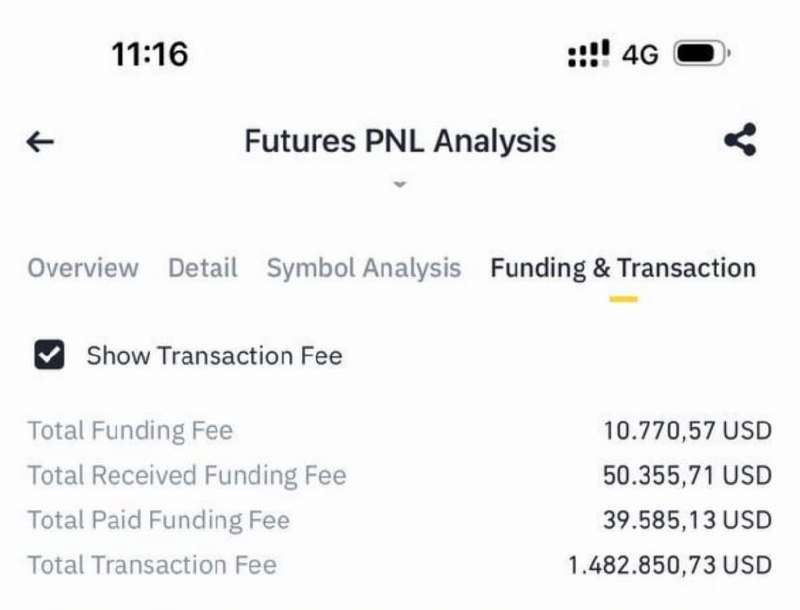Select the Symbol Analysis tab
This screenshot has height=610, width=800.
click(364, 268)
